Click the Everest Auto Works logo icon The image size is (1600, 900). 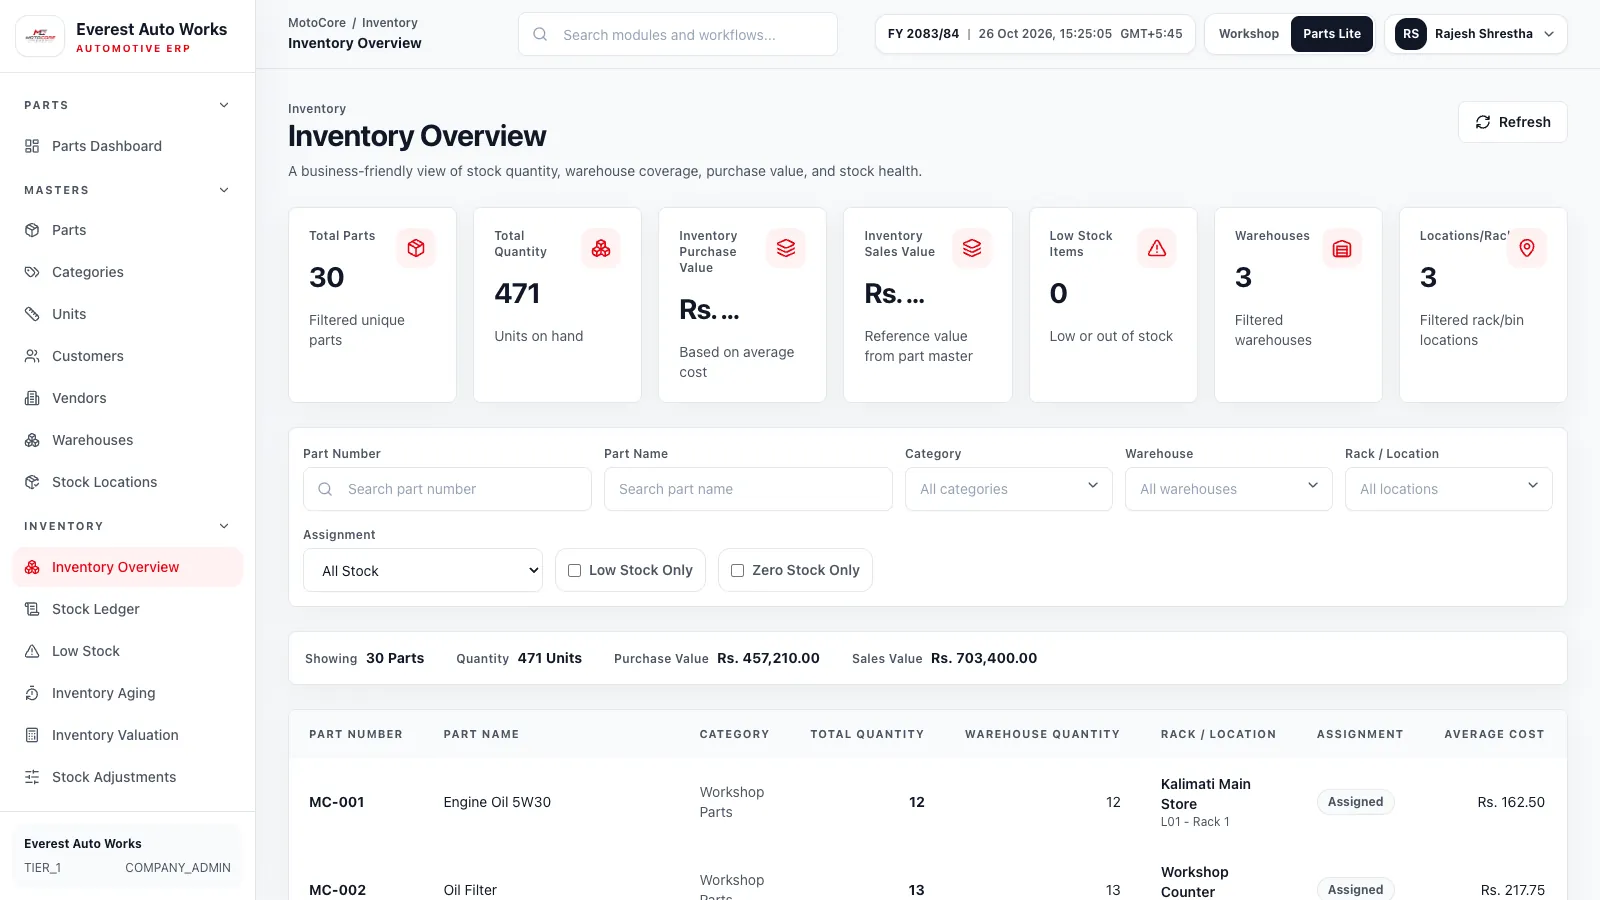click(40, 36)
